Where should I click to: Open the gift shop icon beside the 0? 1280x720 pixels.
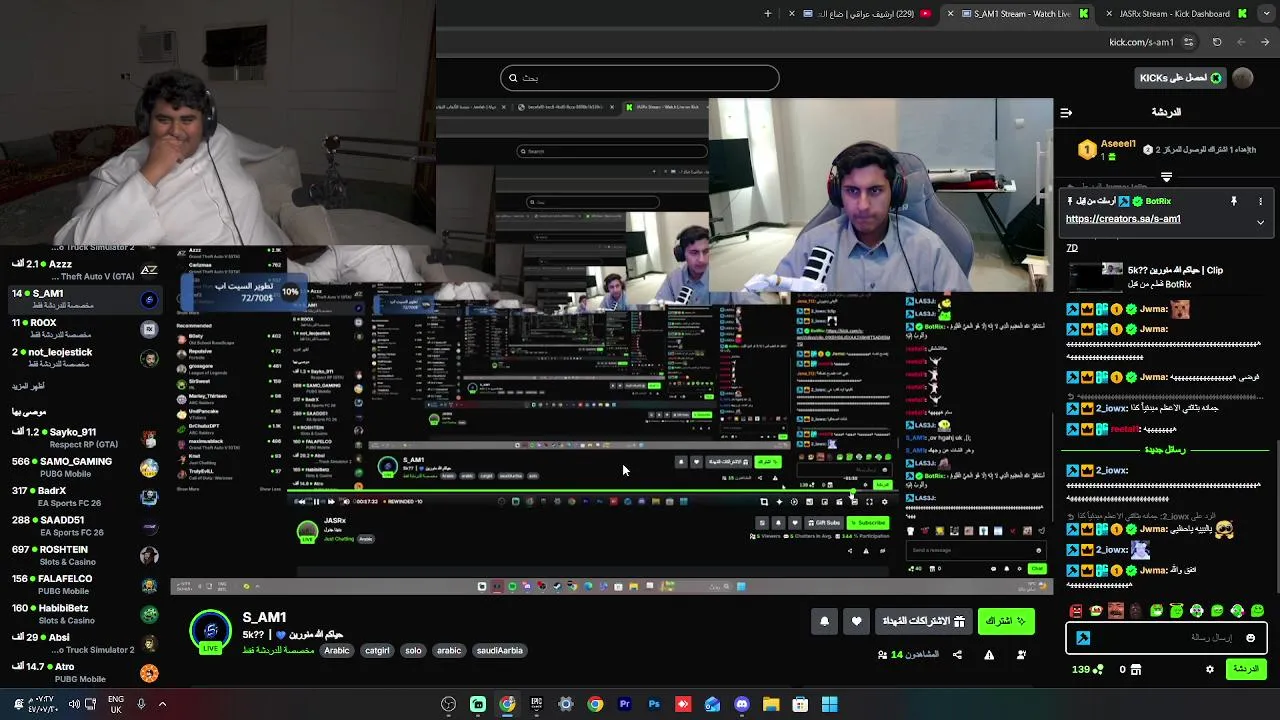point(1137,669)
